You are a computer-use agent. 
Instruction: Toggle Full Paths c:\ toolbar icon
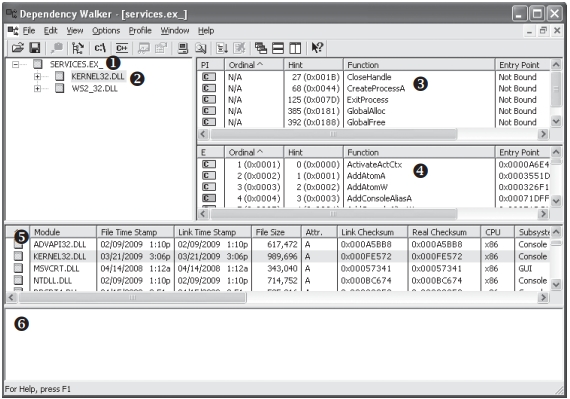100,48
